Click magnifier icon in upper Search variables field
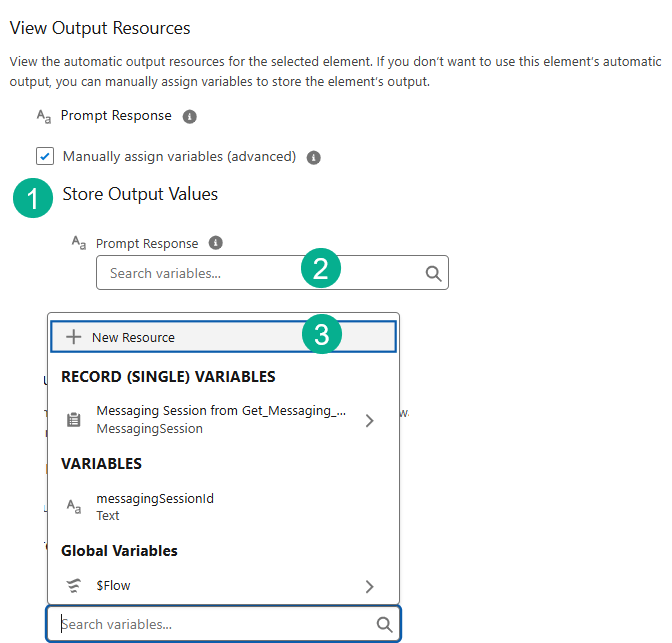Image resolution: width=672 pixels, height=643 pixels. pos(433,273)
